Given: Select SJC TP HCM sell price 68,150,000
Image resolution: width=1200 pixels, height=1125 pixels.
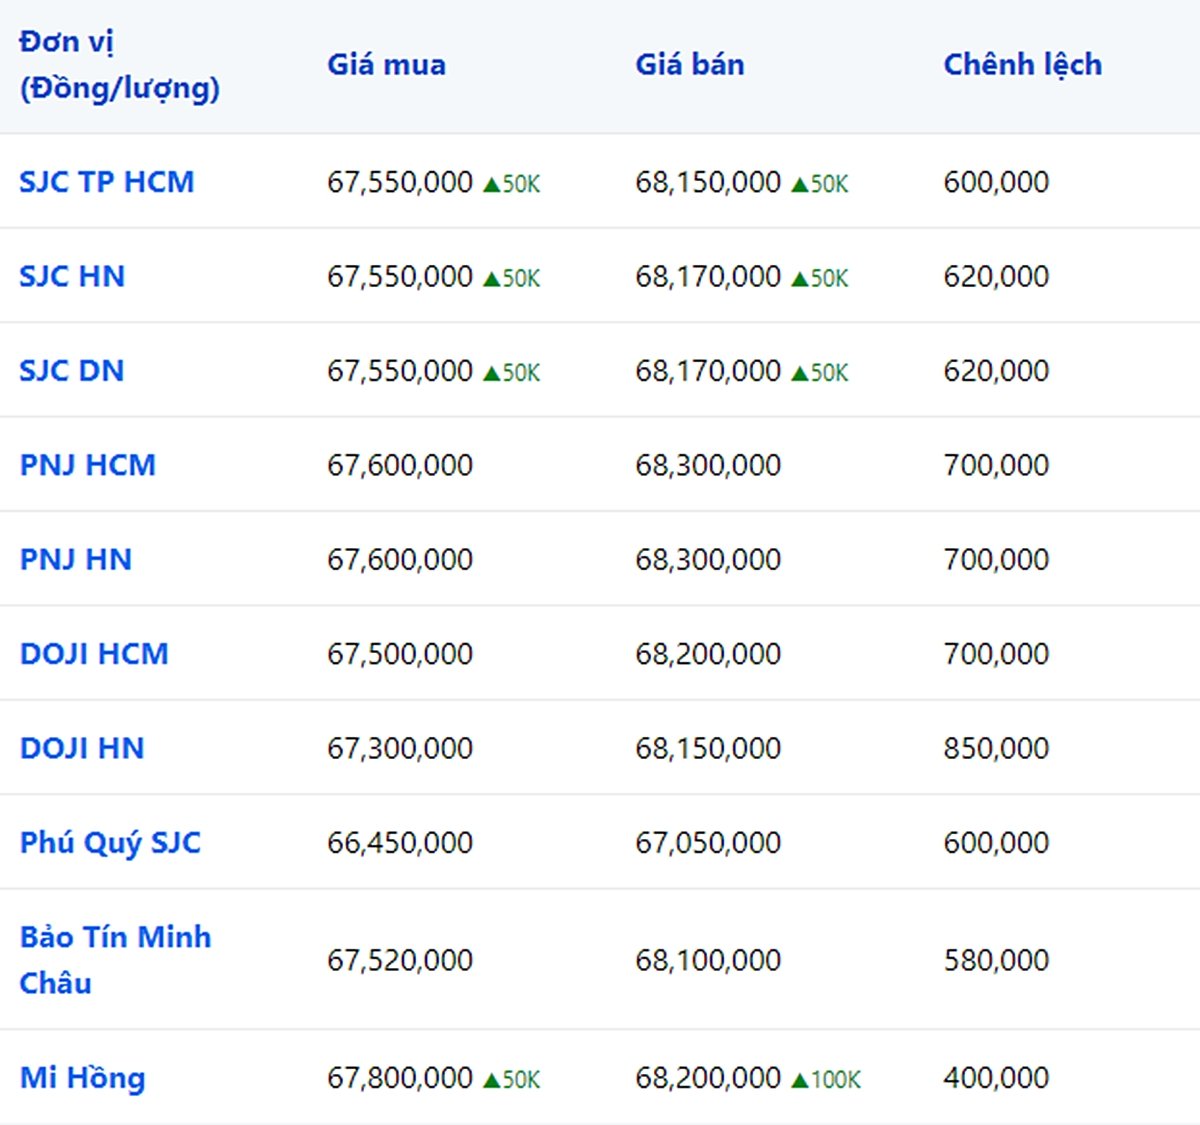Looking at the screenshot, I should 708,182.
